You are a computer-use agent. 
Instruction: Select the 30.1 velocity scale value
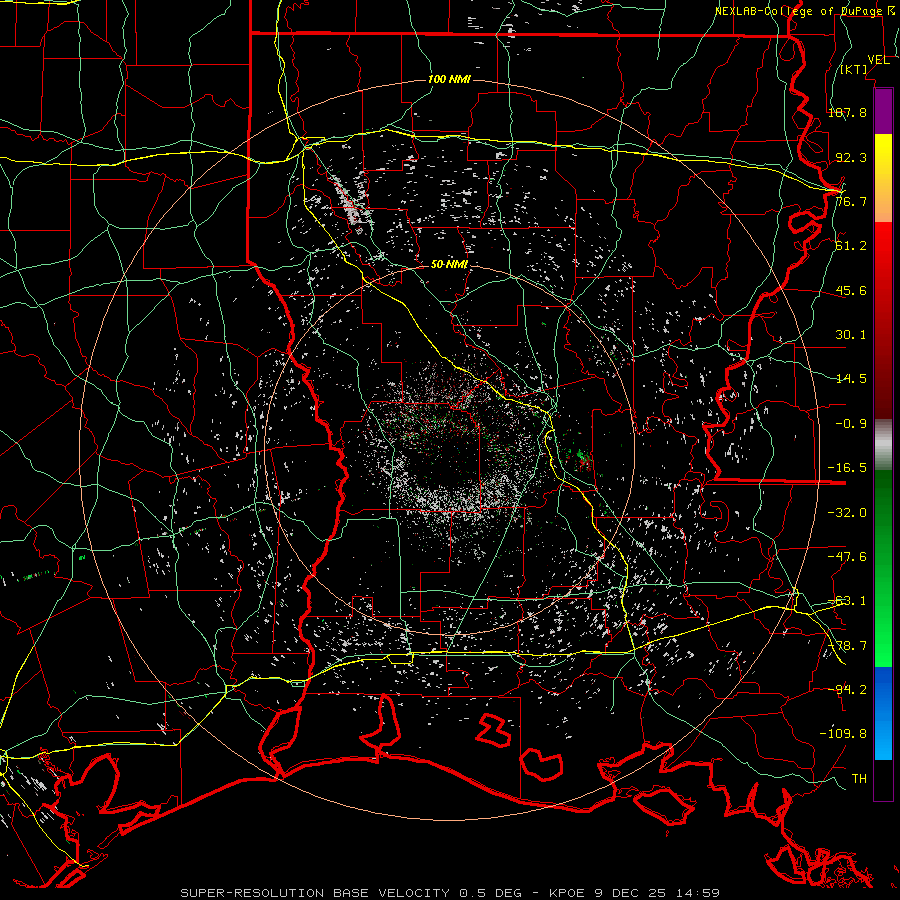(x=851, y=335)
